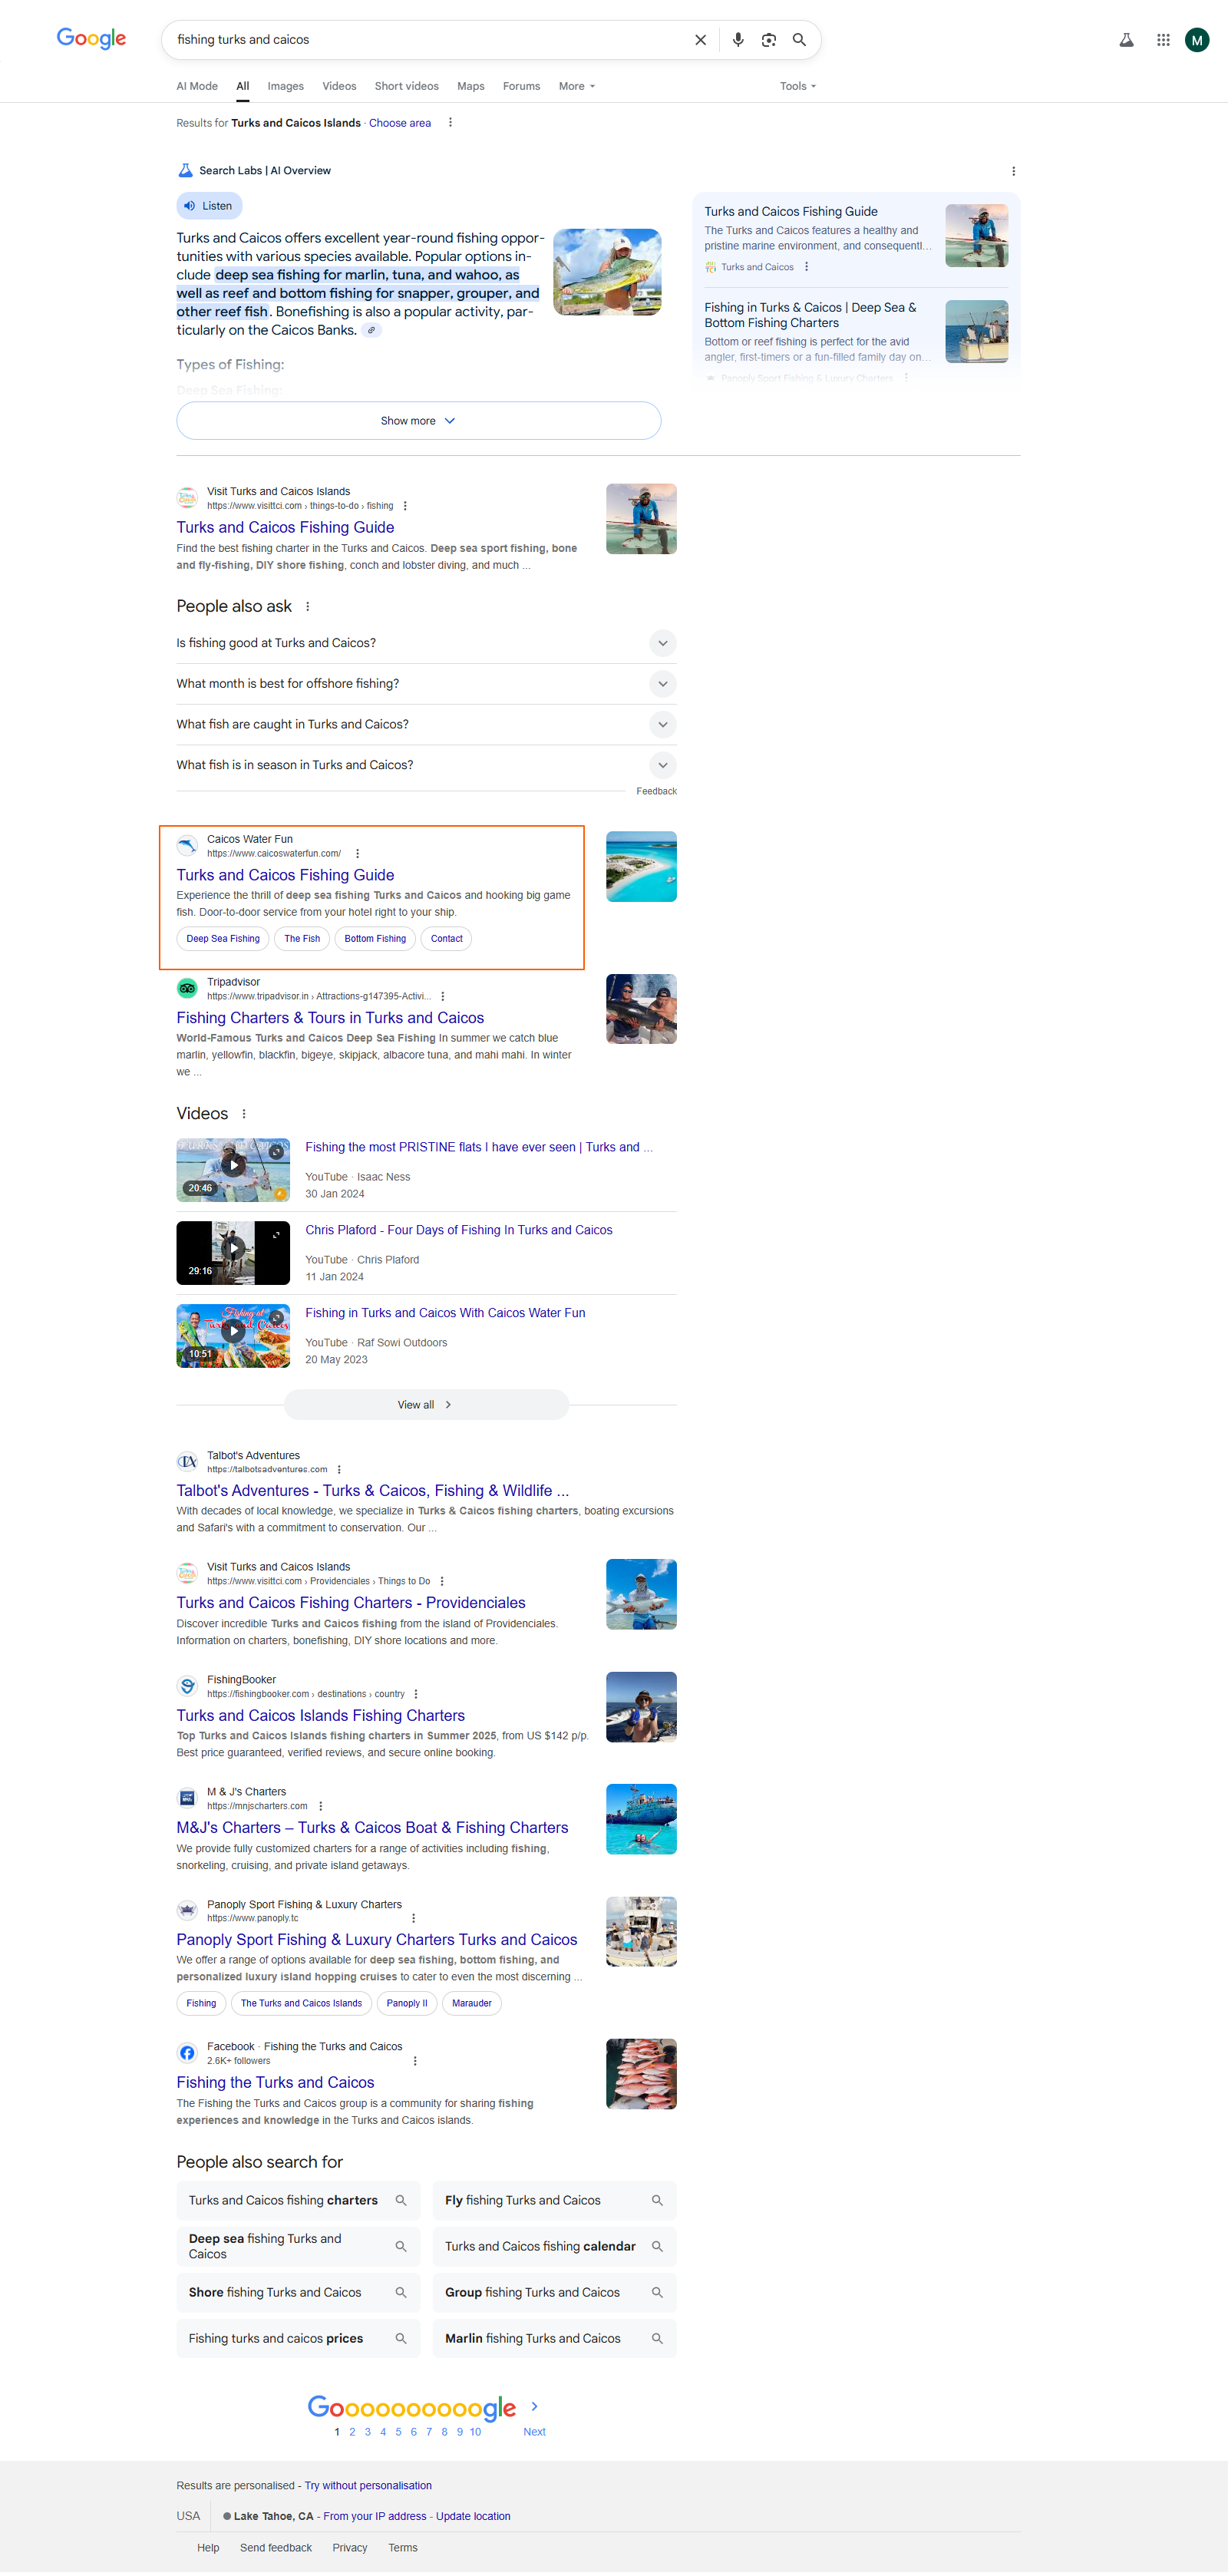Viewport: 1228px width, 2576px height.
Task: Open three-dot menu beside People also ask
Action: 307,607
